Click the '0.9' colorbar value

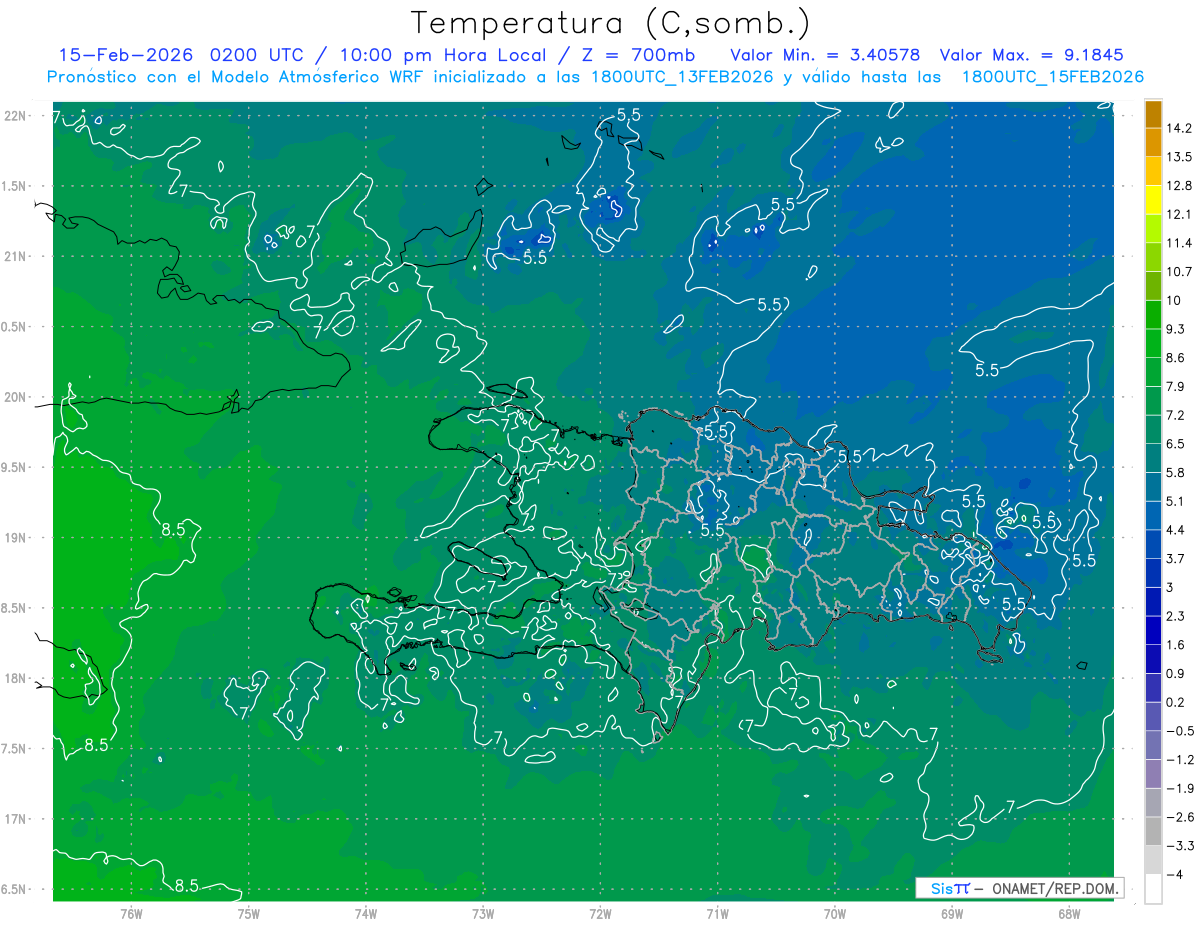point(1177,674)
